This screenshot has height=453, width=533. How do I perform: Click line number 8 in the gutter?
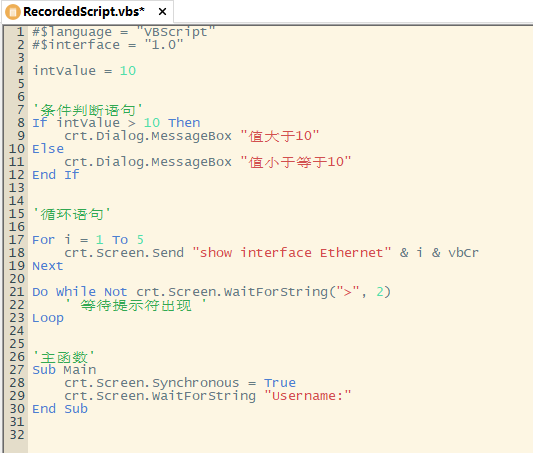(x=21, y=123)
